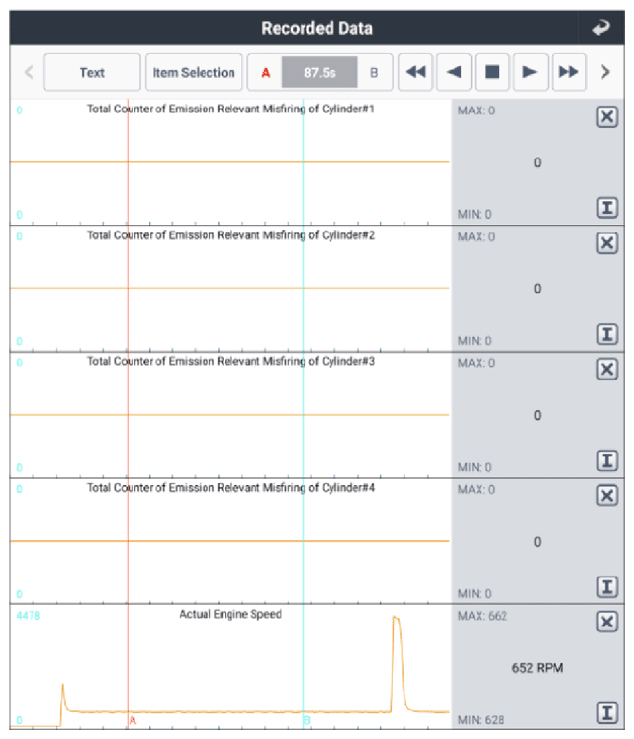Click MAX: 662 engine speed label
The width and height of the screenshot is (634, 739).
(482, 616)
